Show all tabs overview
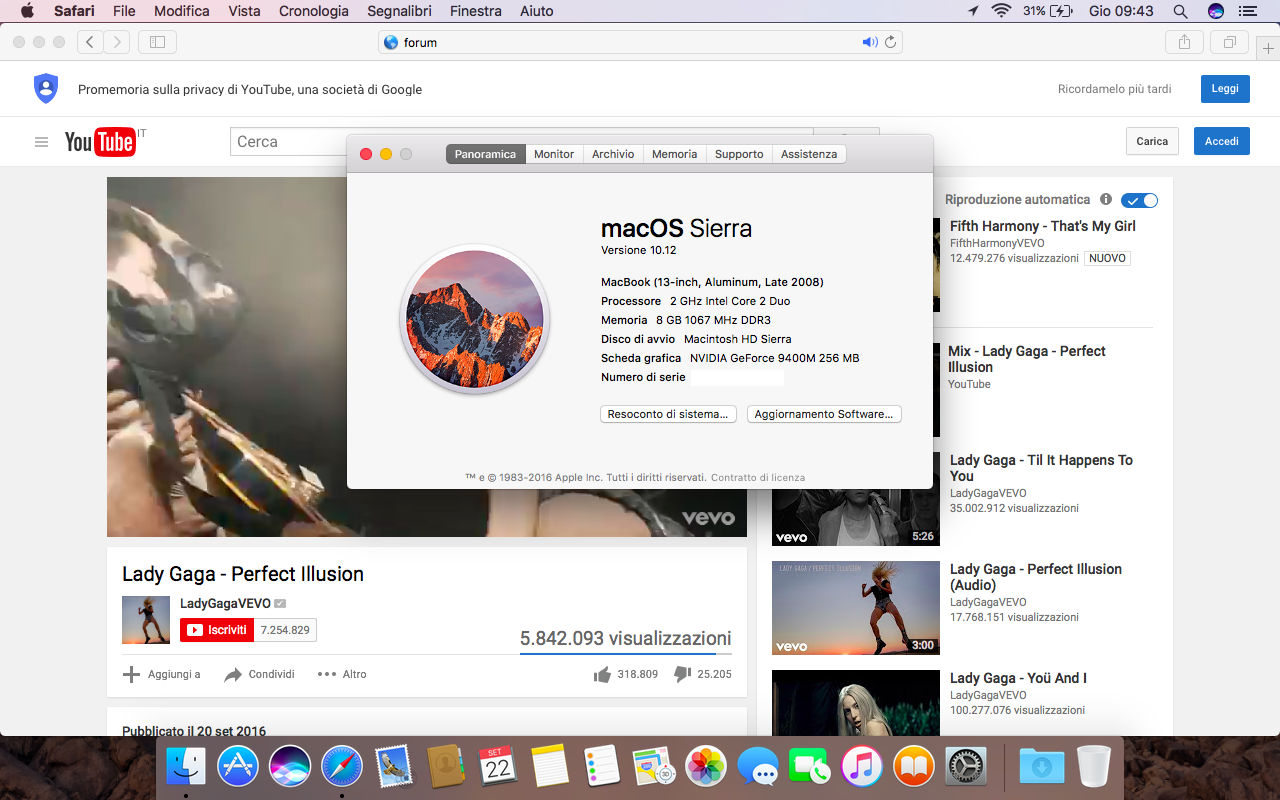This screenshot has height=800, width=1280. [x=1229, y=42]
